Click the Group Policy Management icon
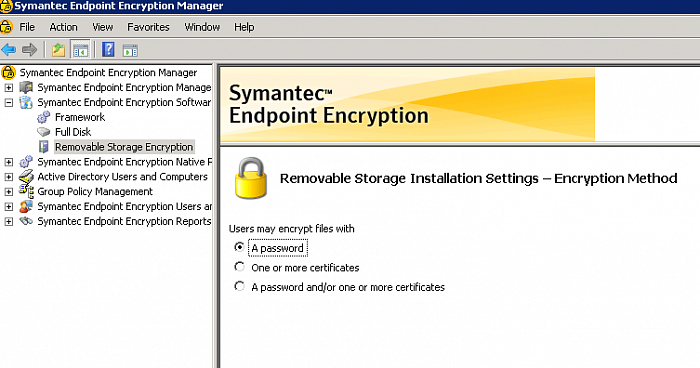 click(26, 191)
